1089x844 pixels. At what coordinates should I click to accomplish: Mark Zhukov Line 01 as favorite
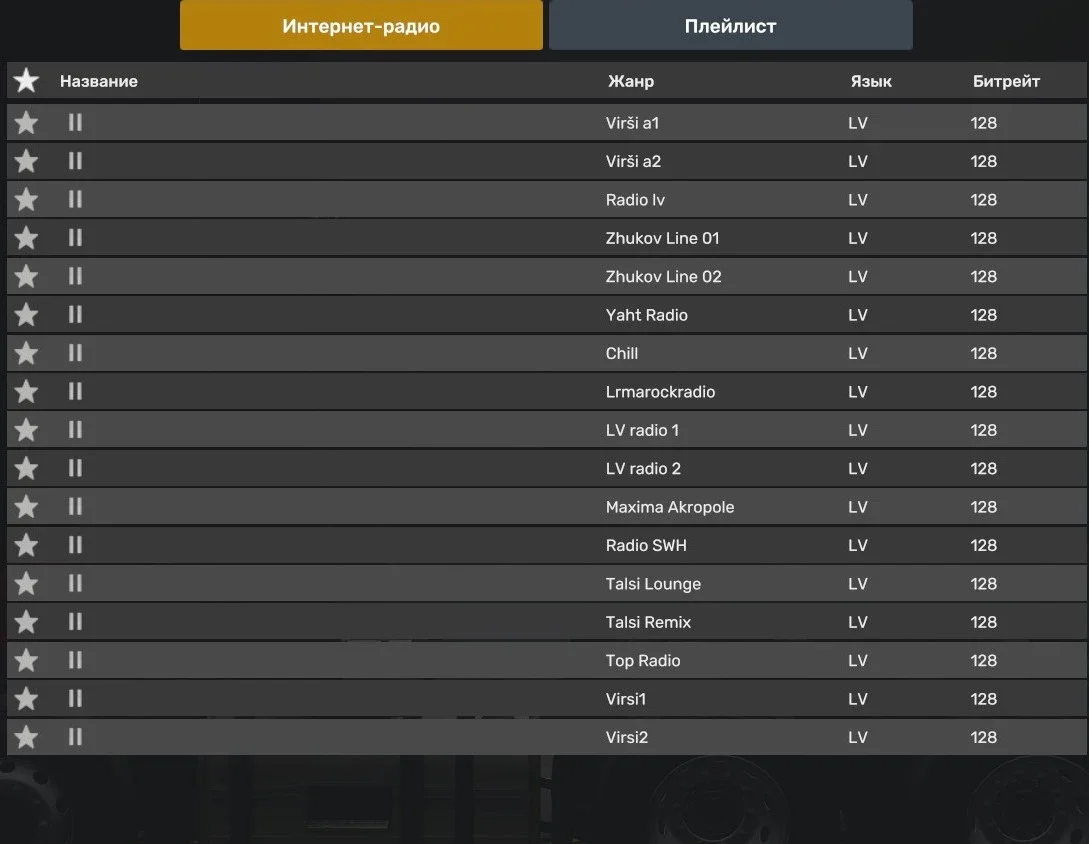pos(26,238)
